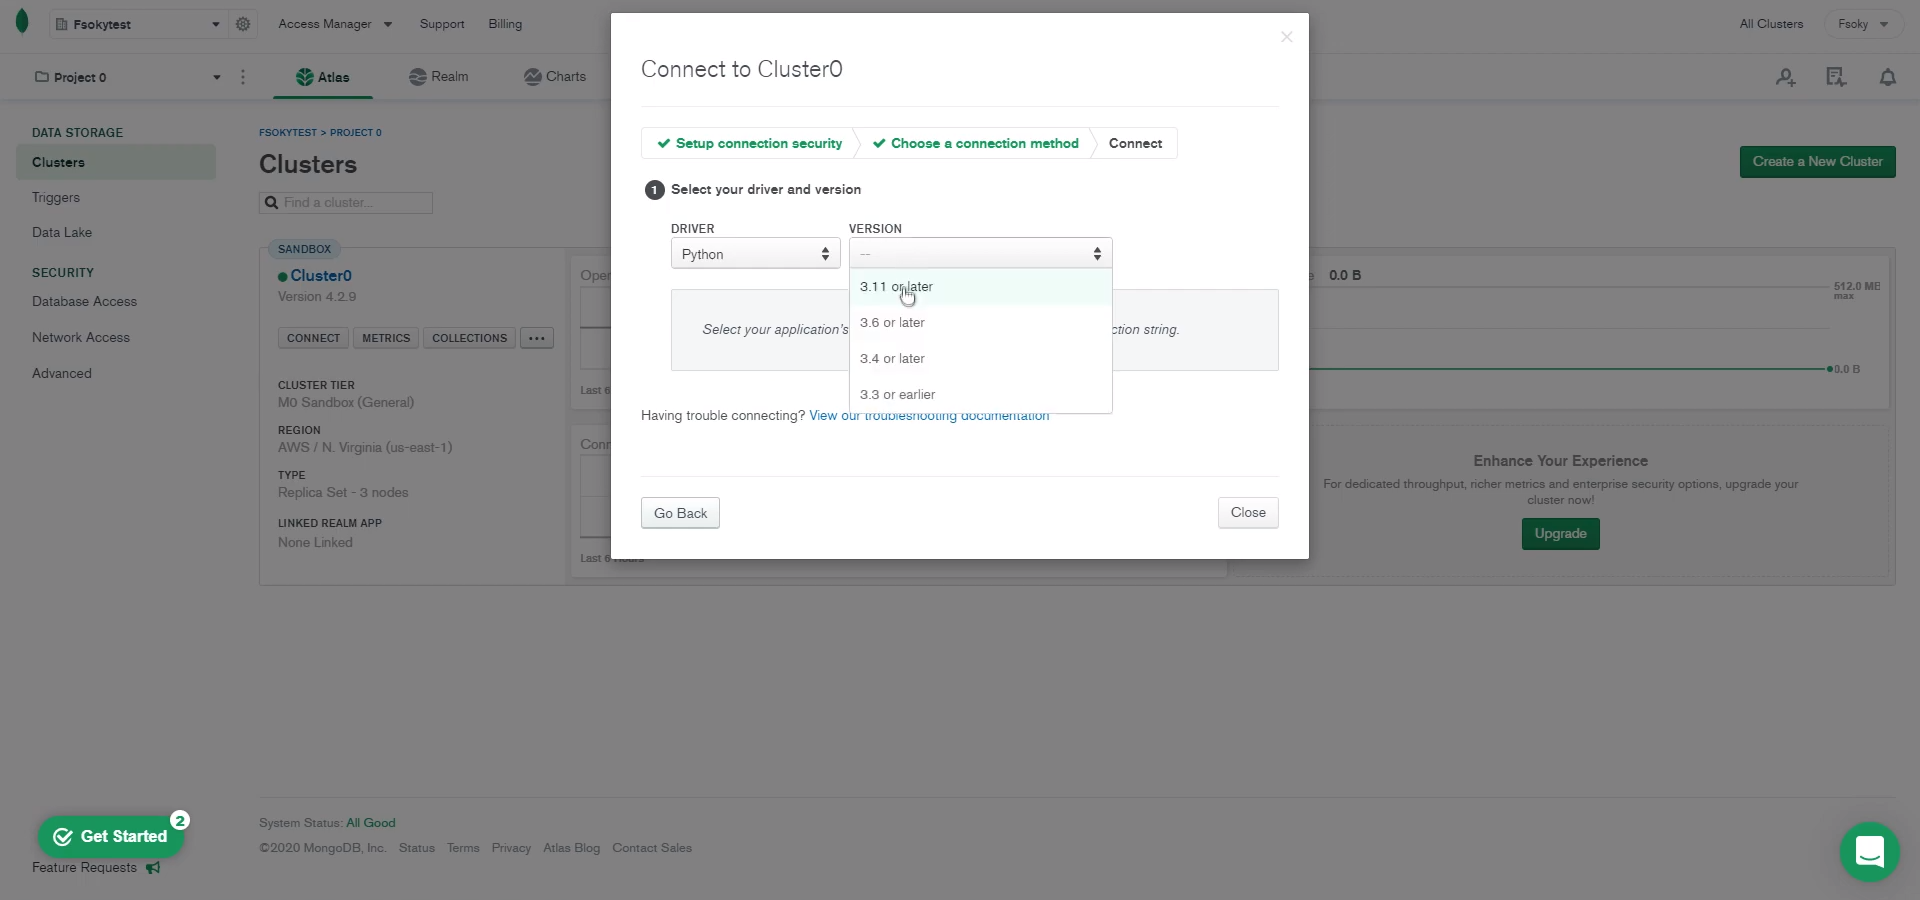Click Create a New Cluster button
This screenshot has height=900, width=1920.
pos(1817,162)
